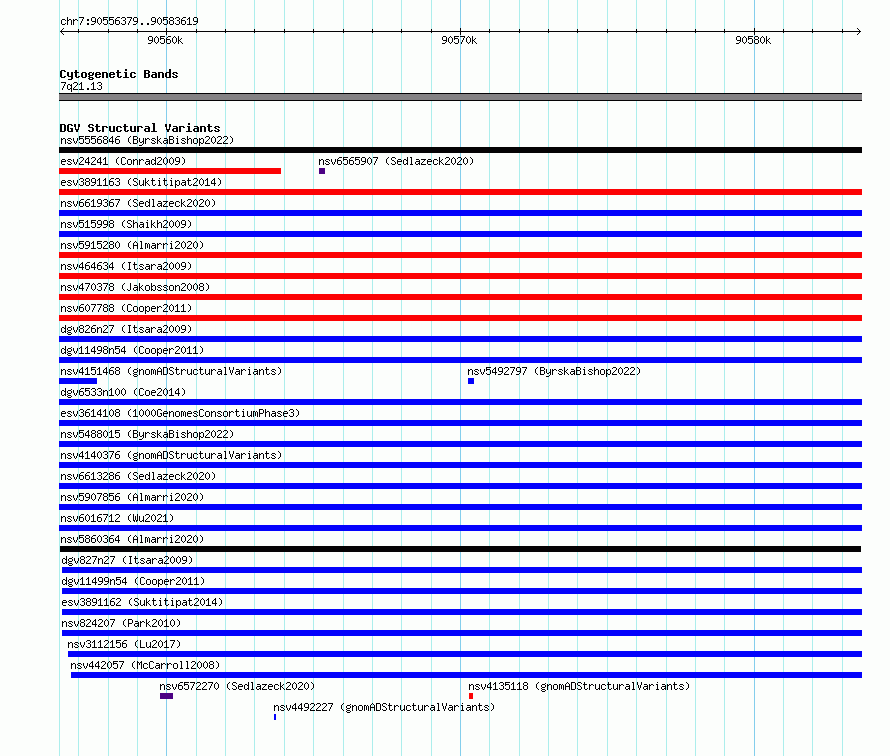This screenshot has height=756, width=890.
Task: Click the nsv6565907 purple variant marker
Action: tap(322, 171)
